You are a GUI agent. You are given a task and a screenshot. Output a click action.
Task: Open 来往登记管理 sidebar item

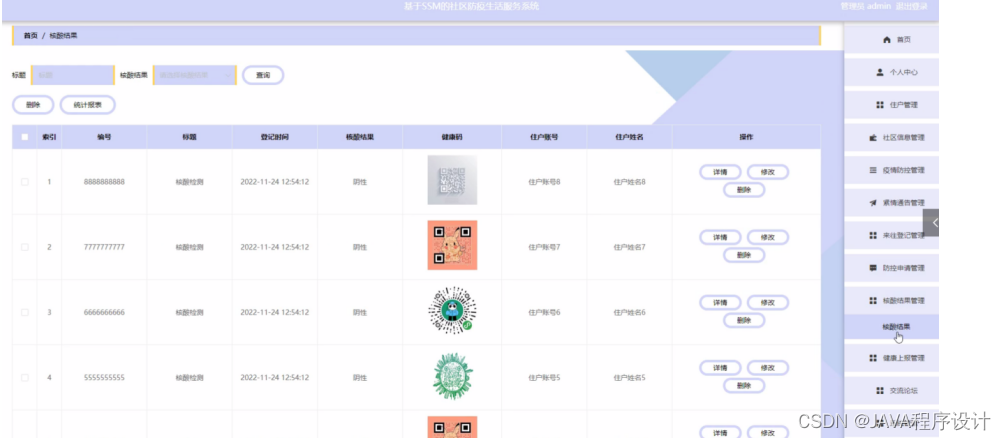(891, 235)
